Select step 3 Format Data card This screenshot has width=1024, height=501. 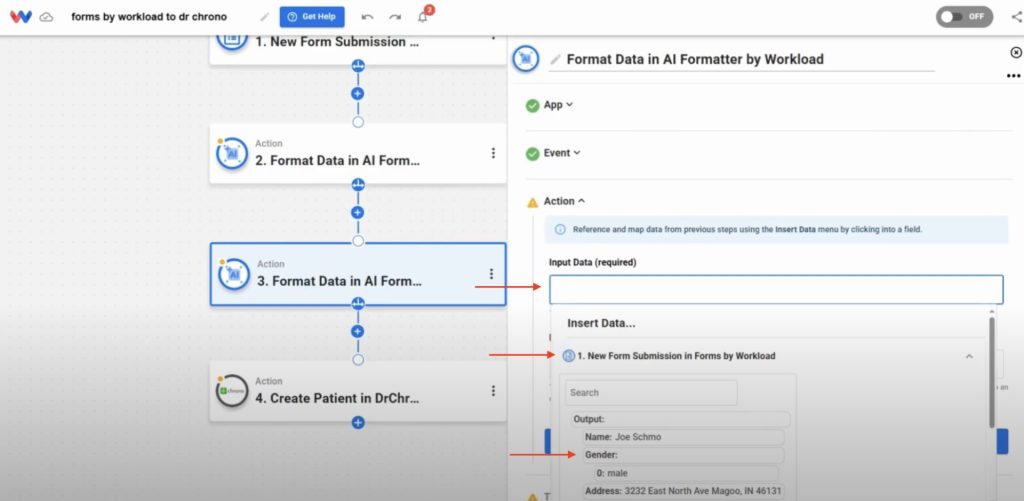pyautogui.click(x=357, y=274)
